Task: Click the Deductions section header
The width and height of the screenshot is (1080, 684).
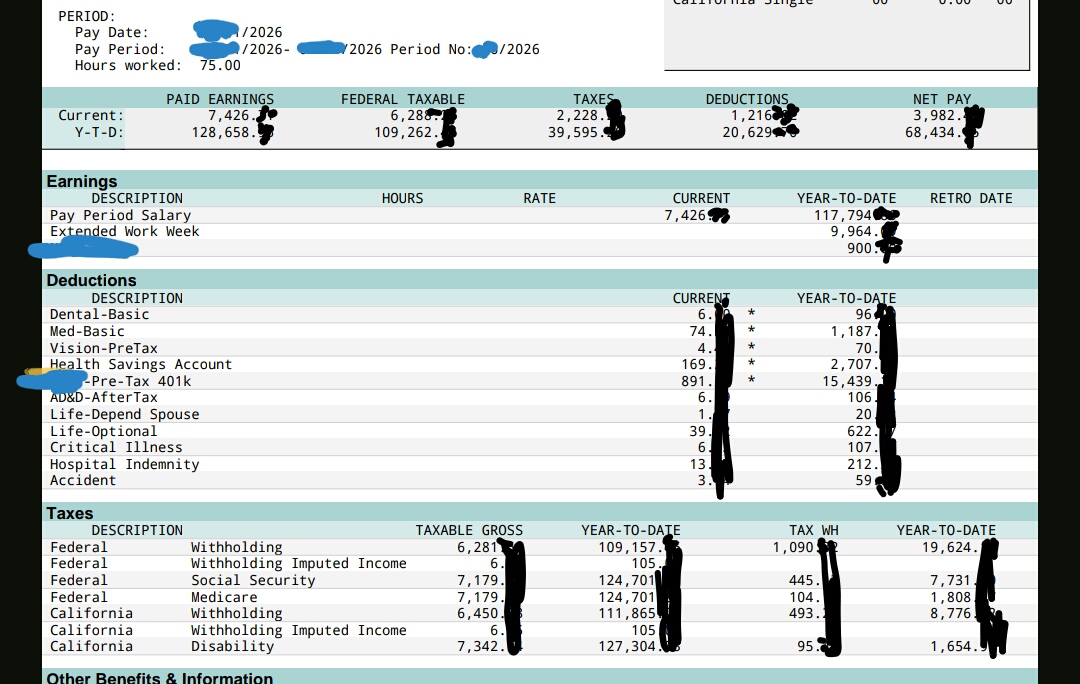Action: [91, 280]
